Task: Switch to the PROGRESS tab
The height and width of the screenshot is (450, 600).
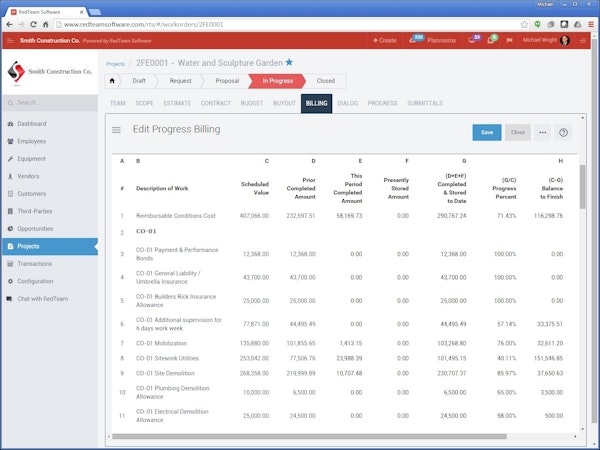Action: coord(382,103)
